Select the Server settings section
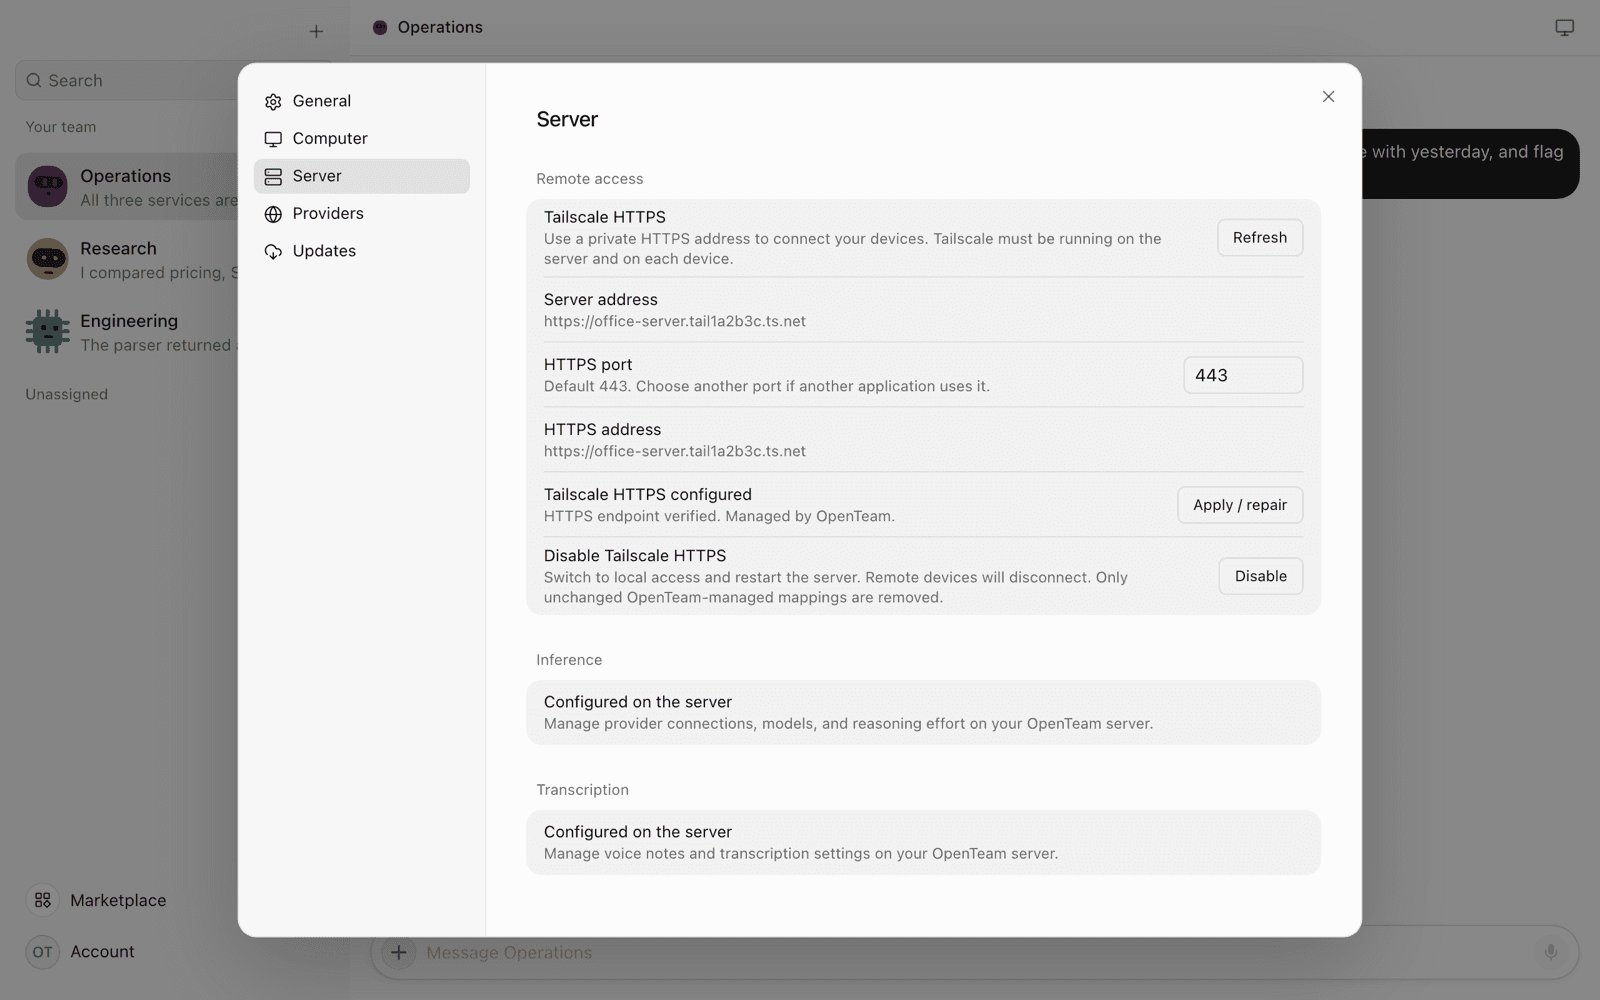The image size is (1600, 1000). pyautogui.click(x=361, y=176)
